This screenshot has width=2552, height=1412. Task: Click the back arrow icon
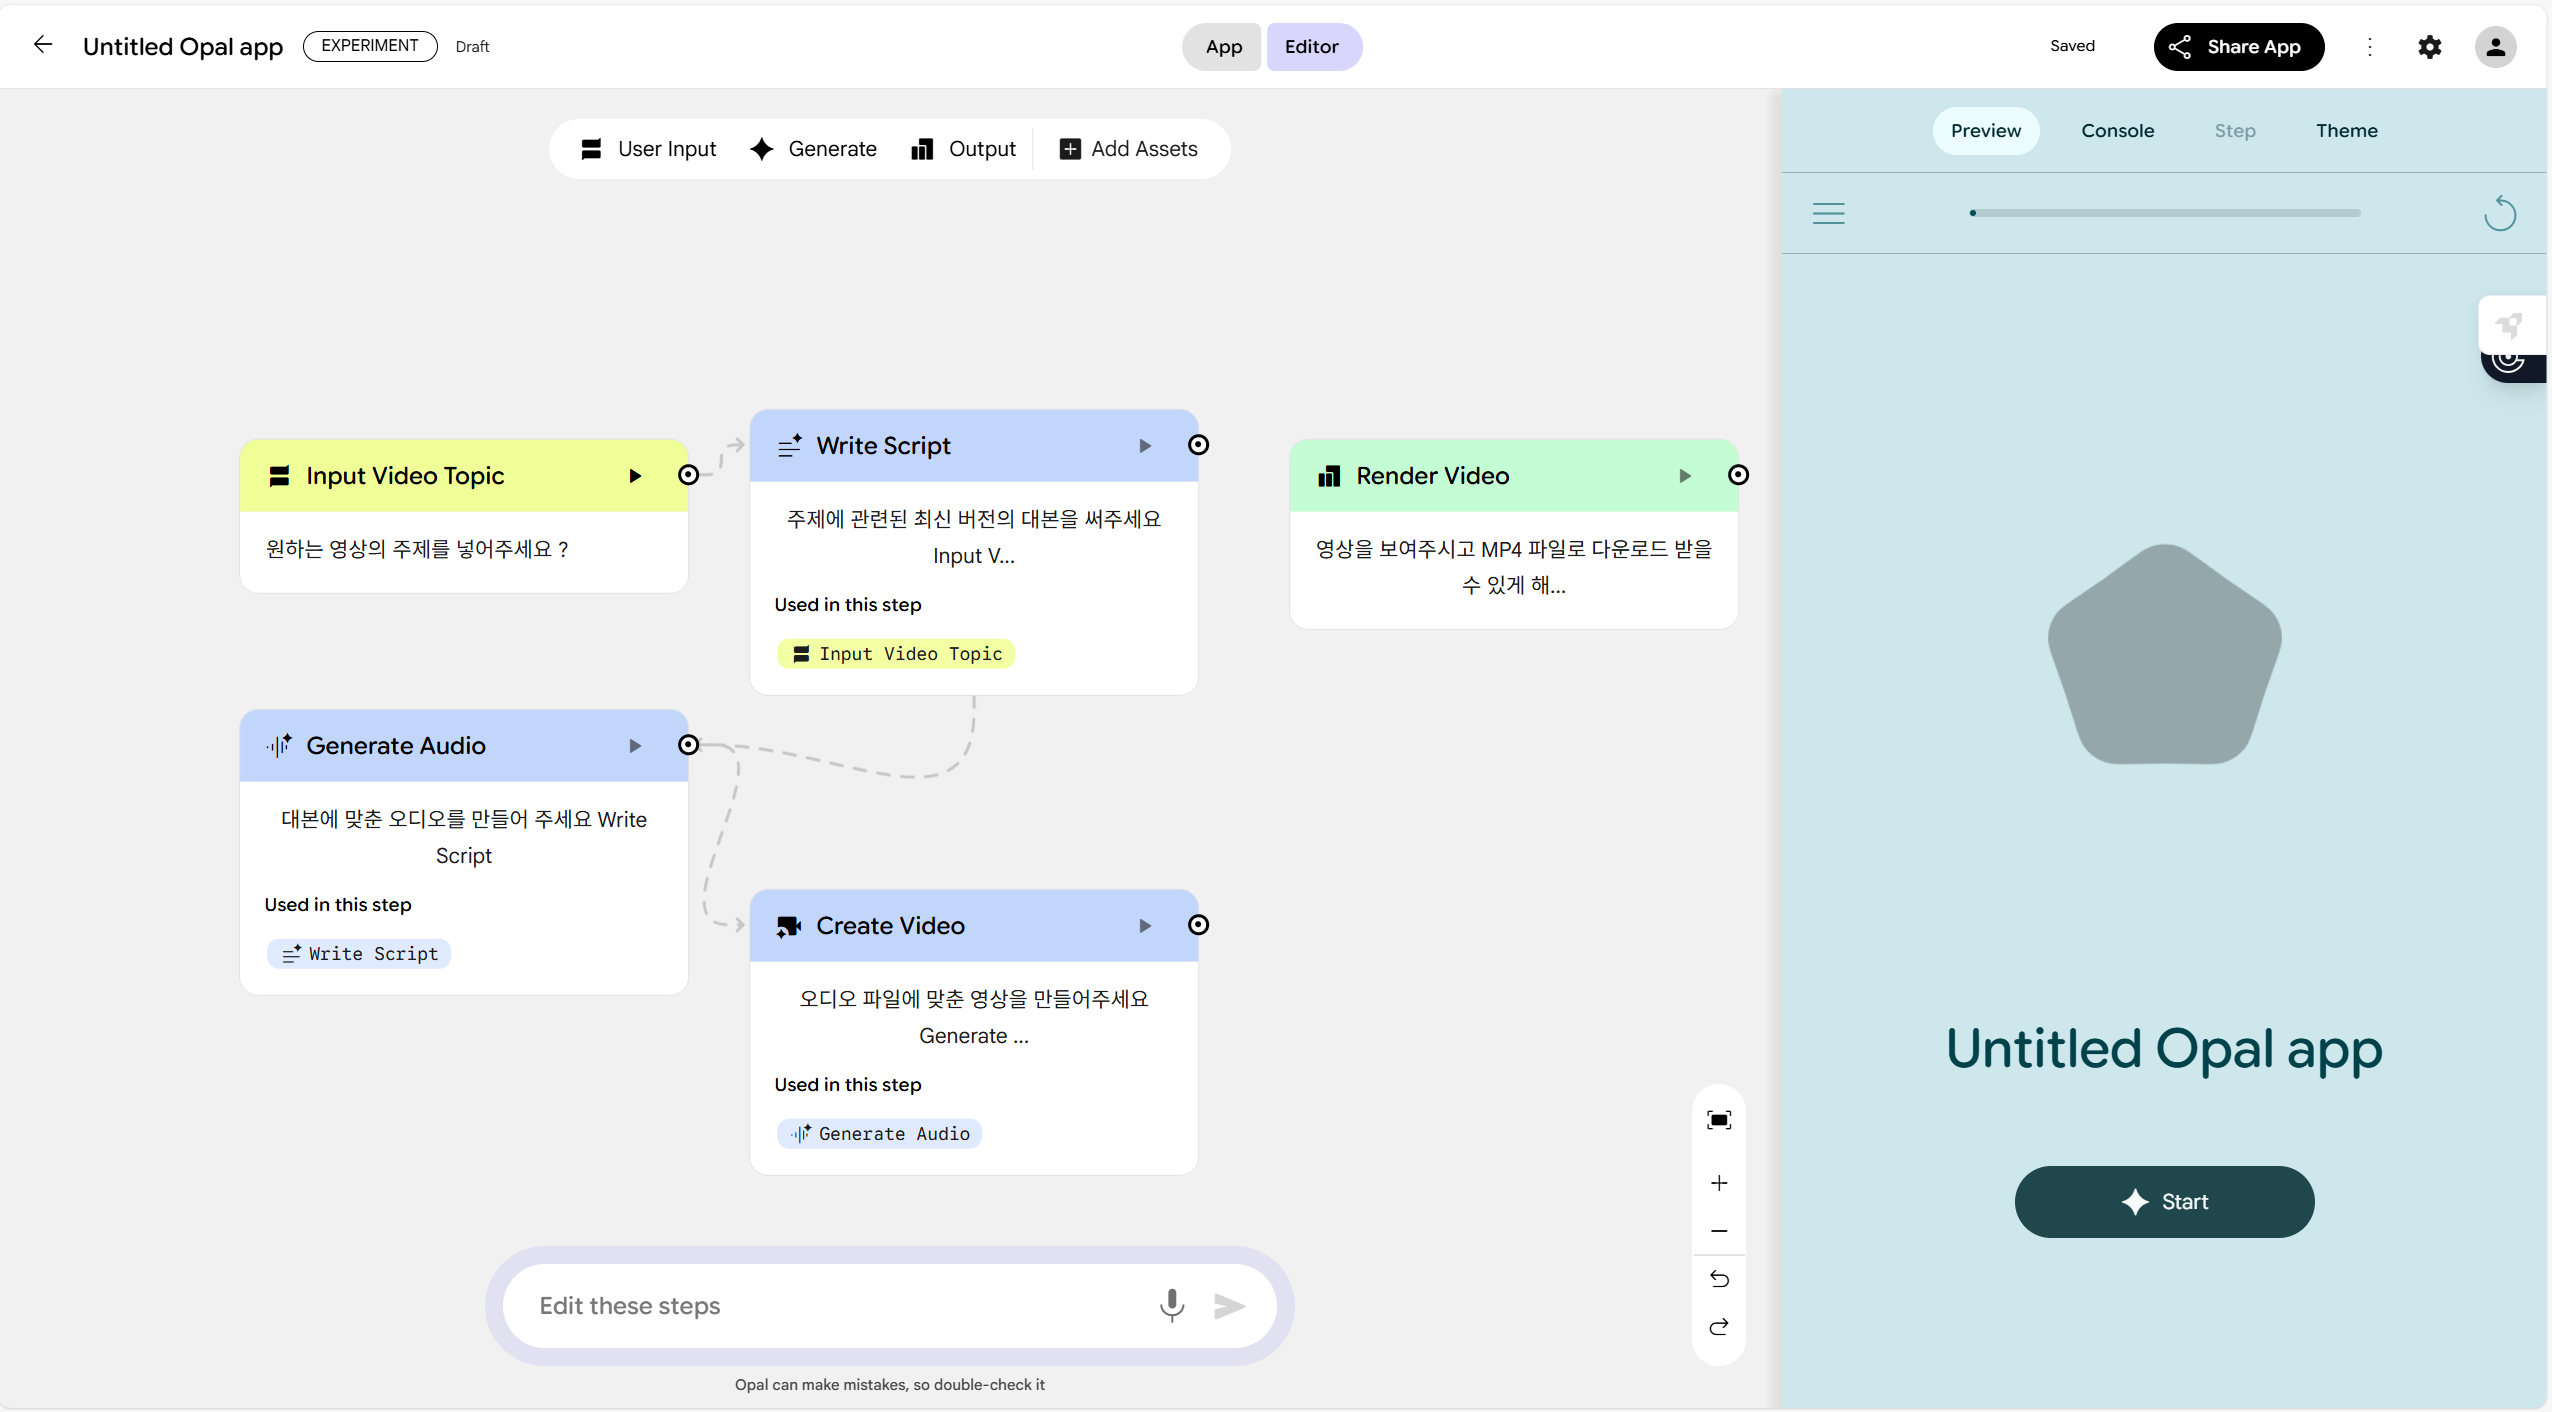click(42, 45)
